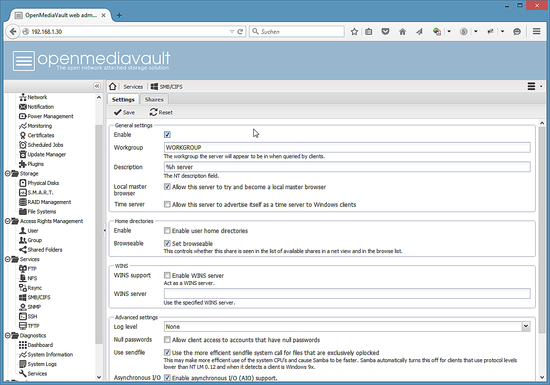Open Certificates in the sidebar
This screenshot has width=550, height=385.
point(37,135)
